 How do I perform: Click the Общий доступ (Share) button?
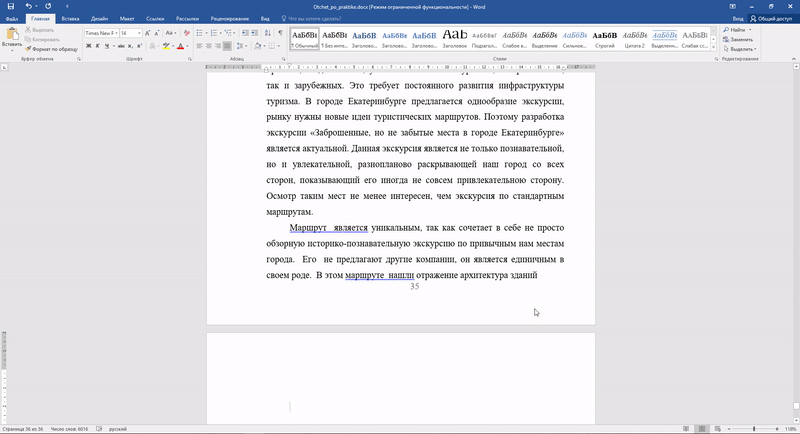[x=771, y=19]
